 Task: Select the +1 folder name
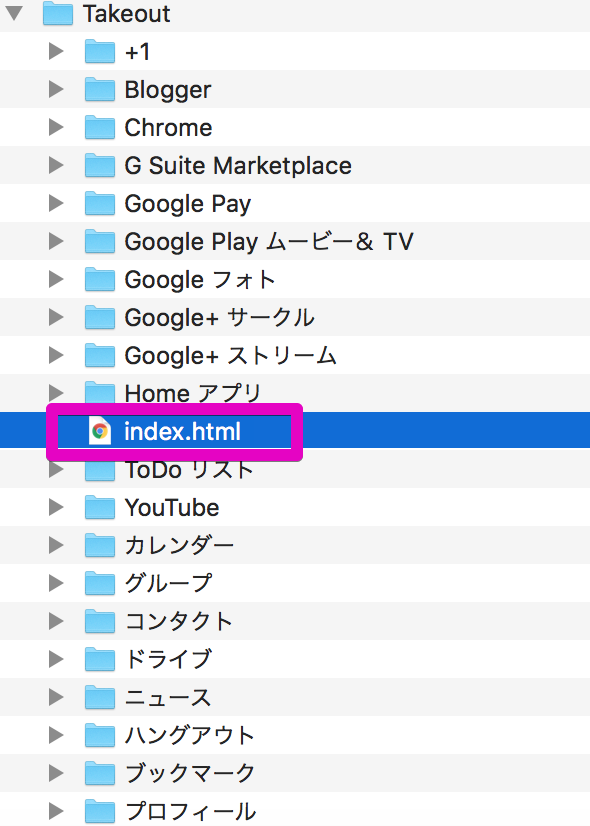(137, 52)
